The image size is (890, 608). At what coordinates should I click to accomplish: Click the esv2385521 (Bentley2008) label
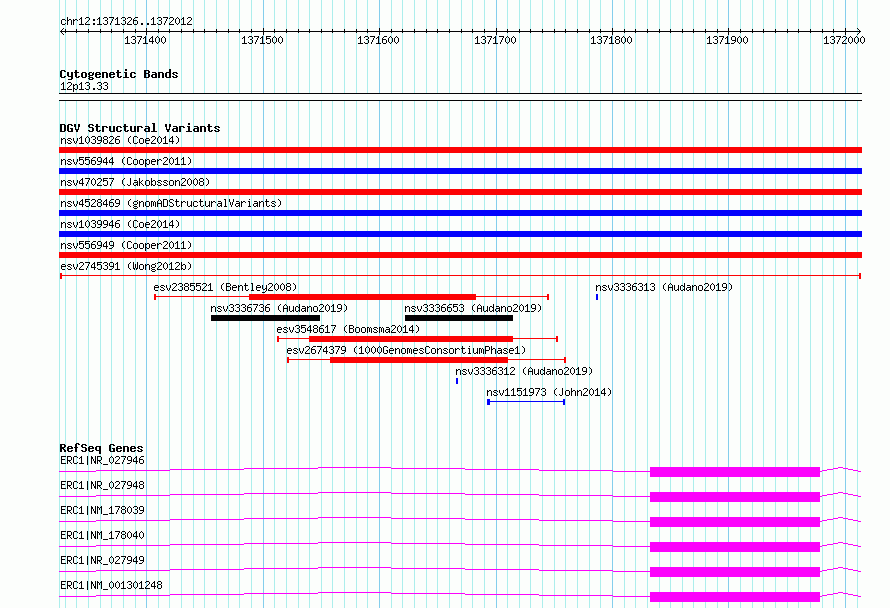click(225, 287)
